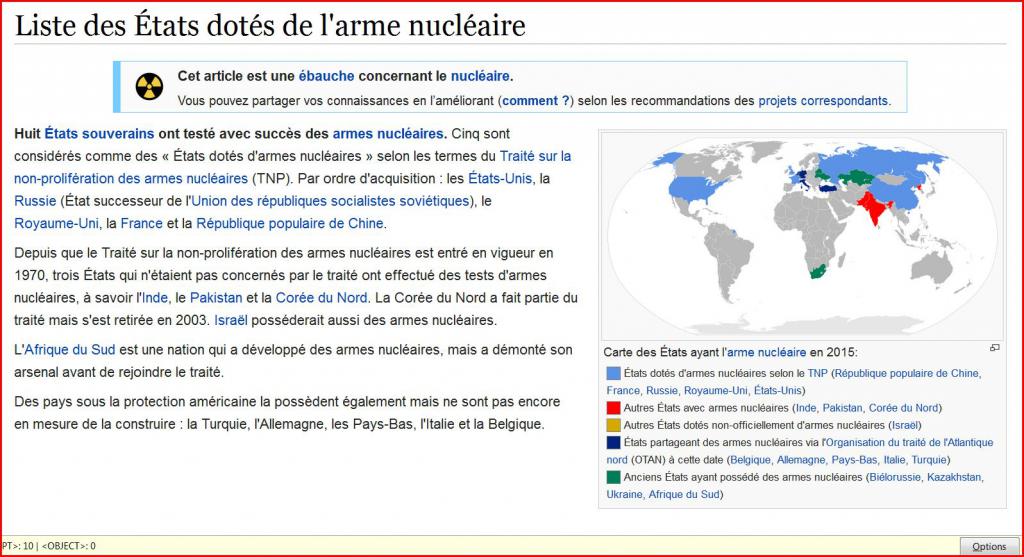
Task: Follow the 'Pays-Bas' link in the legend
Action: tap(854, 460)
